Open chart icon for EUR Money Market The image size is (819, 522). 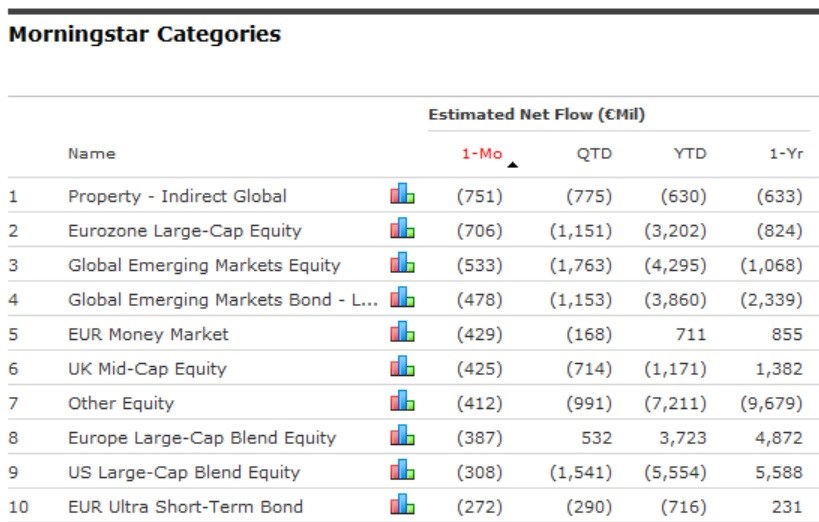[402, 333]
